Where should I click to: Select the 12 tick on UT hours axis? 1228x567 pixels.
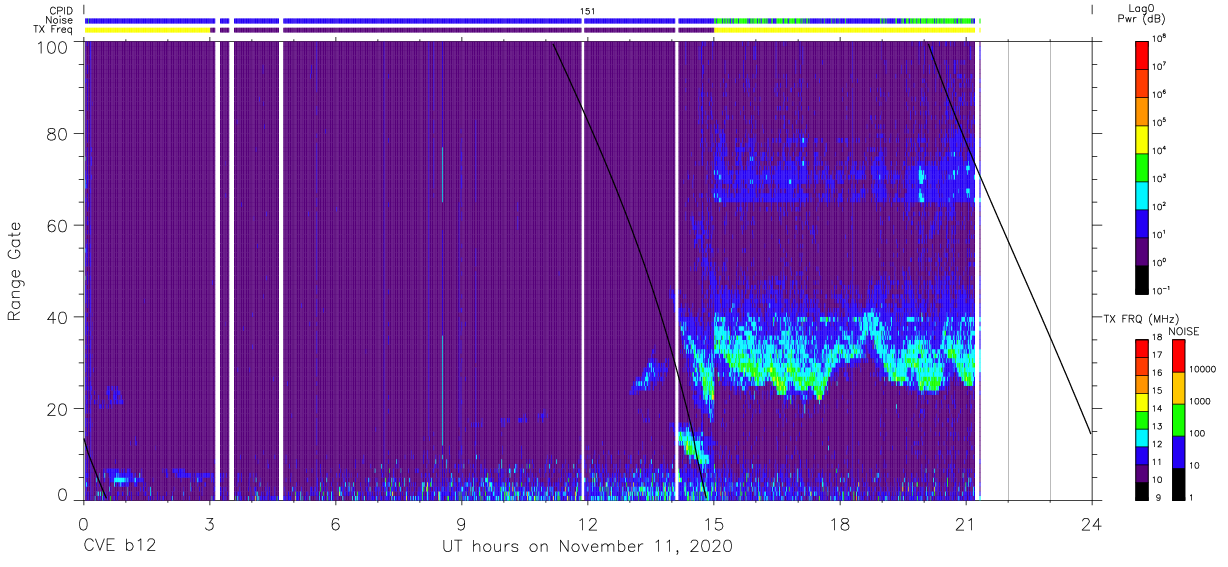point(588,524)
